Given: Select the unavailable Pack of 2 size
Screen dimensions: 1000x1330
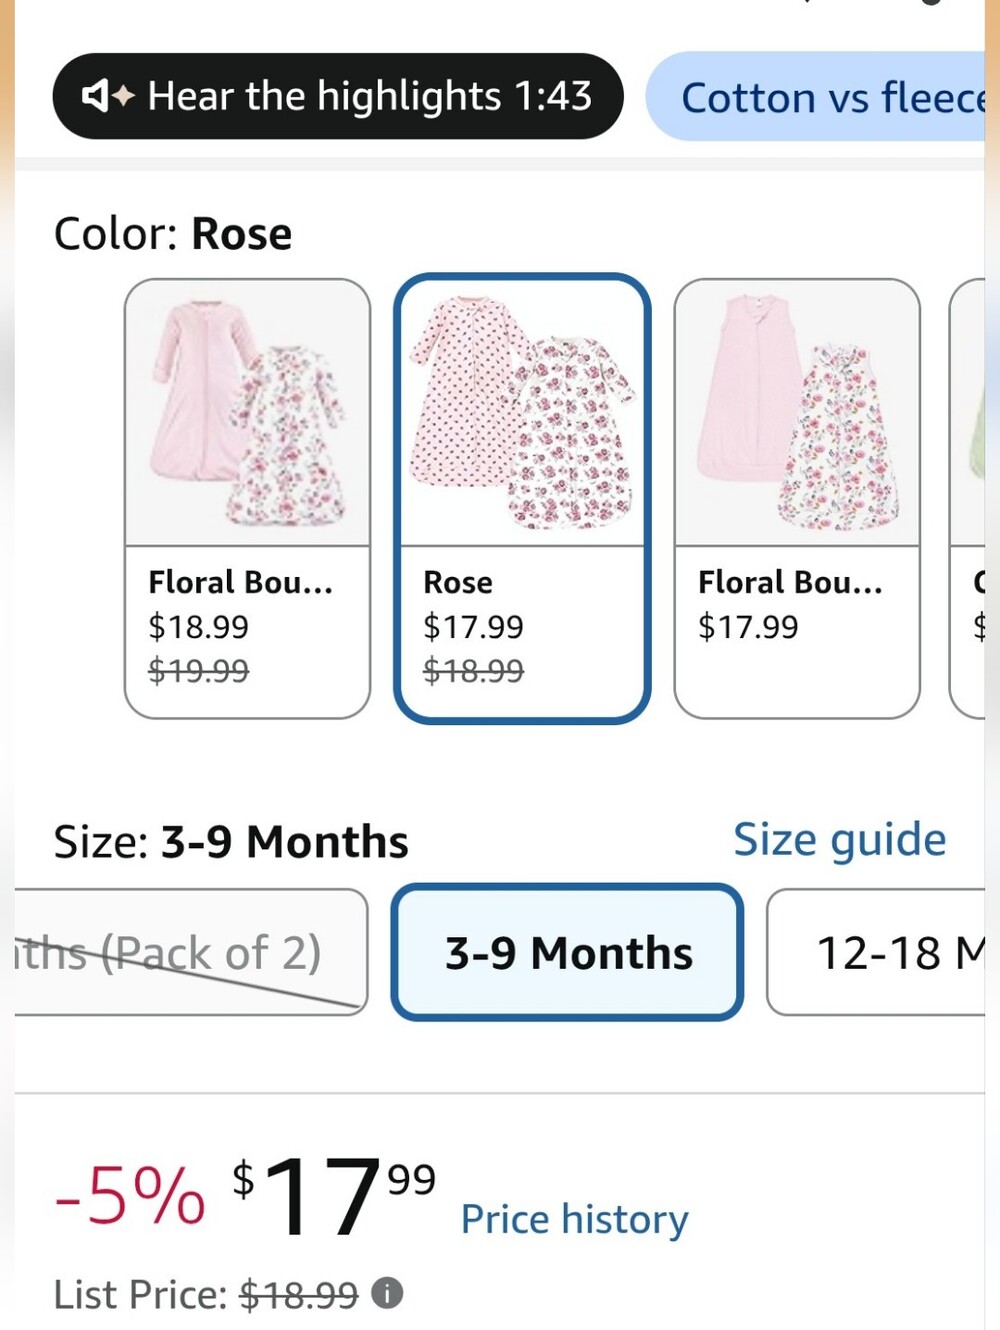Looking at the screenshot, I should (x=190, y=952).
